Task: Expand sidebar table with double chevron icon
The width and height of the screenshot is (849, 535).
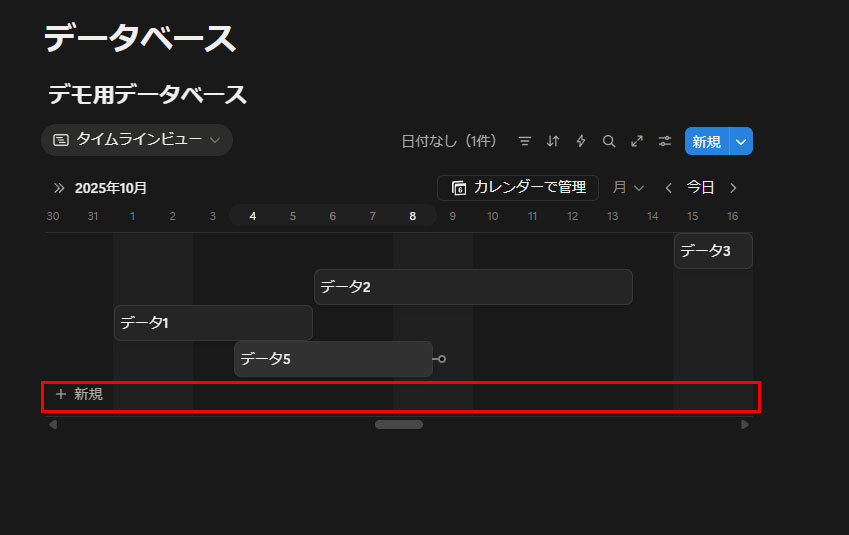Action: click(x=59, y=188)
